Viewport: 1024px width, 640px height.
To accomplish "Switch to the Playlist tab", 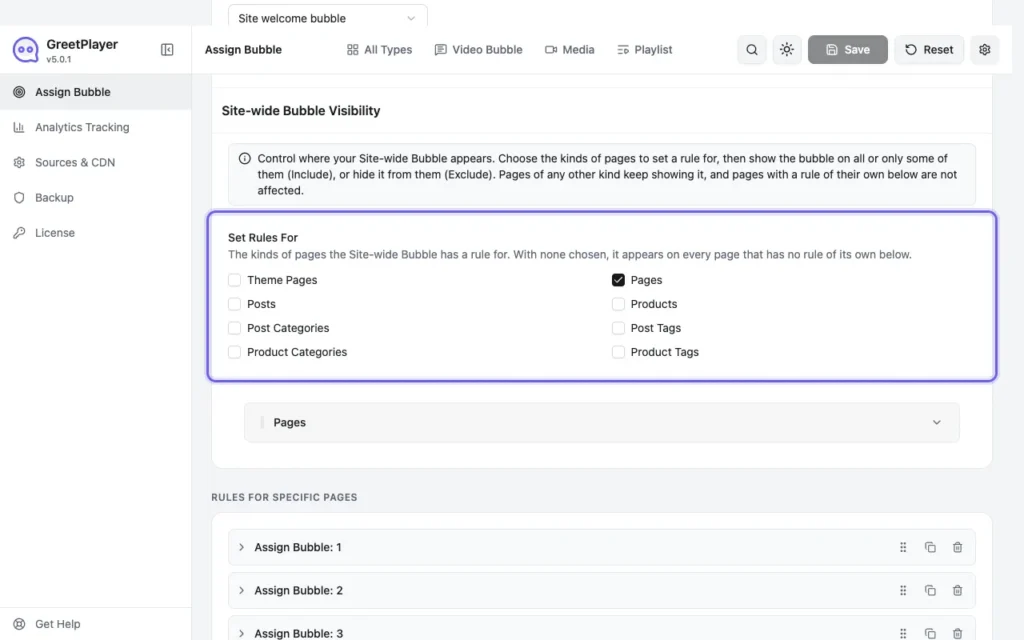I will pos(645,50).
